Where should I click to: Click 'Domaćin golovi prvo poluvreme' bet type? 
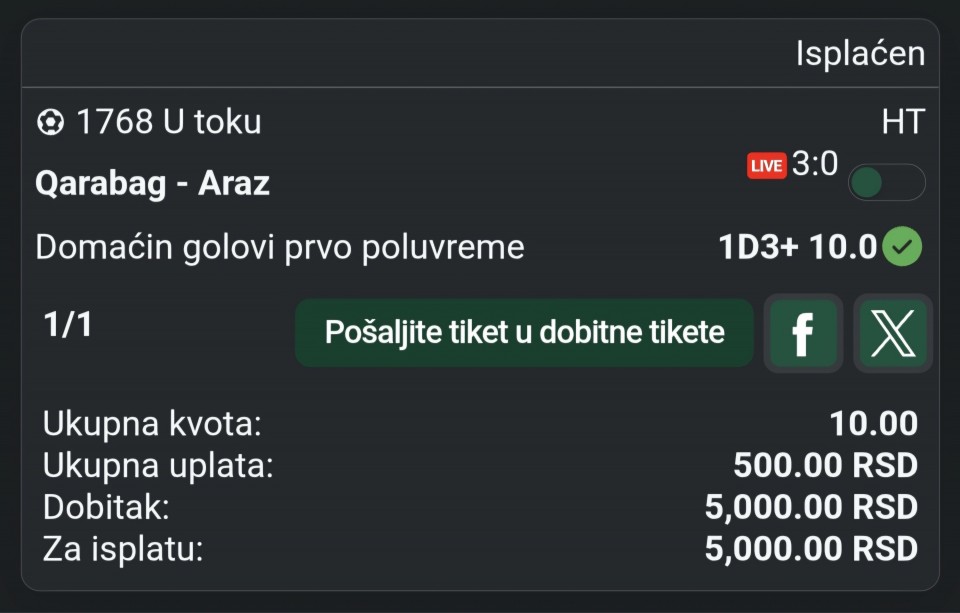coord(280,247)
